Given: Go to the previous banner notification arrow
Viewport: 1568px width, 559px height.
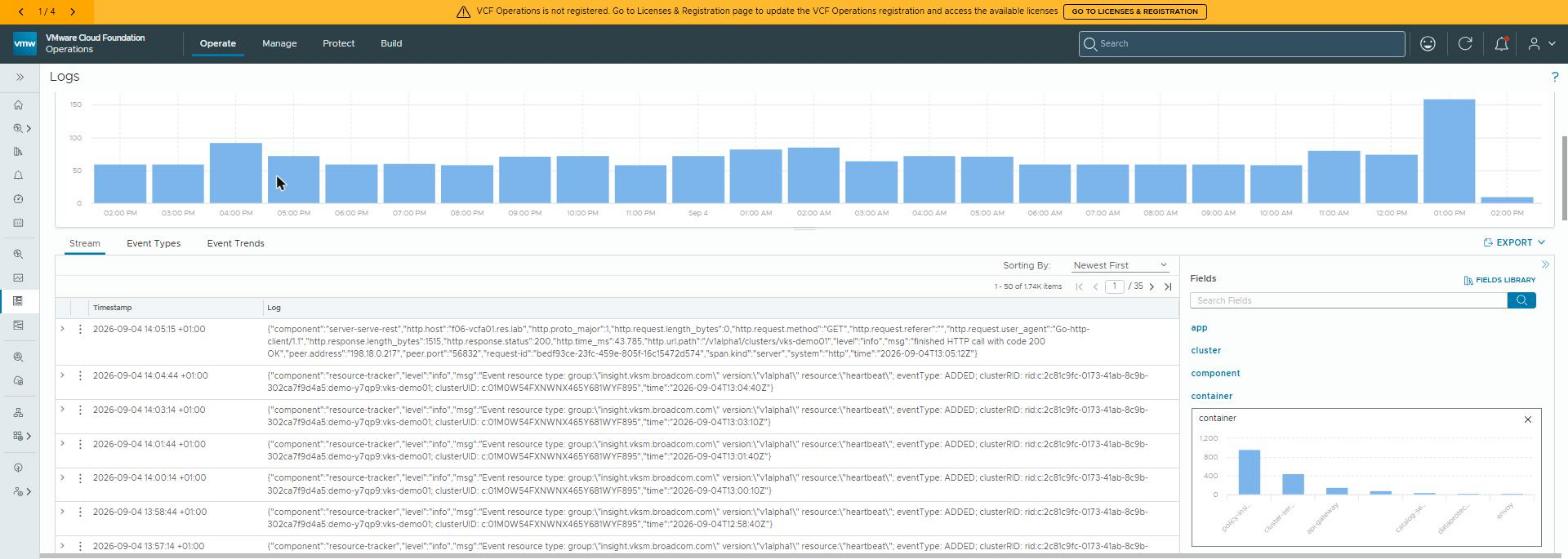Looking at the screenshot, I should click(x=21, y=12).
